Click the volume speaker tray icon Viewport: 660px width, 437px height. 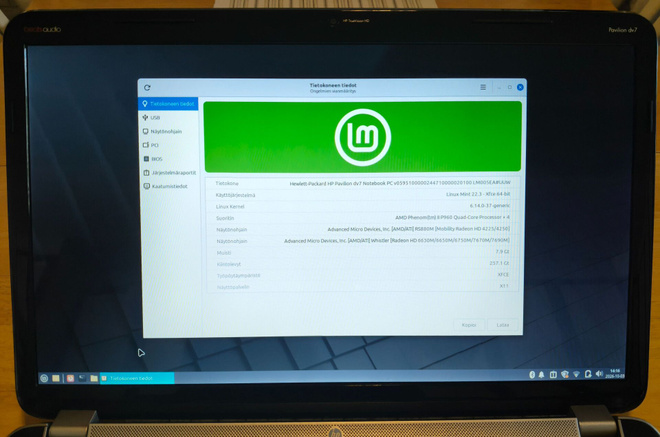point(599,374)
